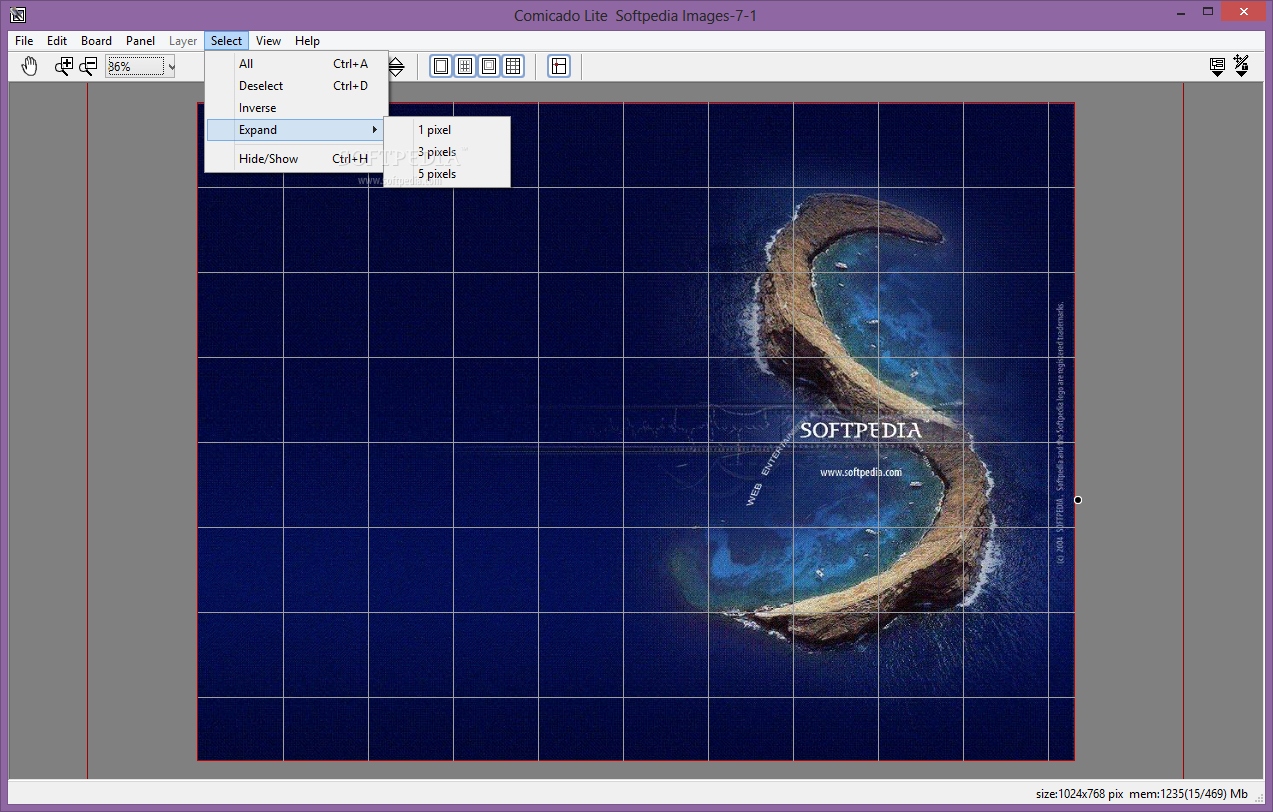Click the Zoom Out magnifier icon
The height and width of the screenshot is (812, 1273).
(x=88, y=67)
